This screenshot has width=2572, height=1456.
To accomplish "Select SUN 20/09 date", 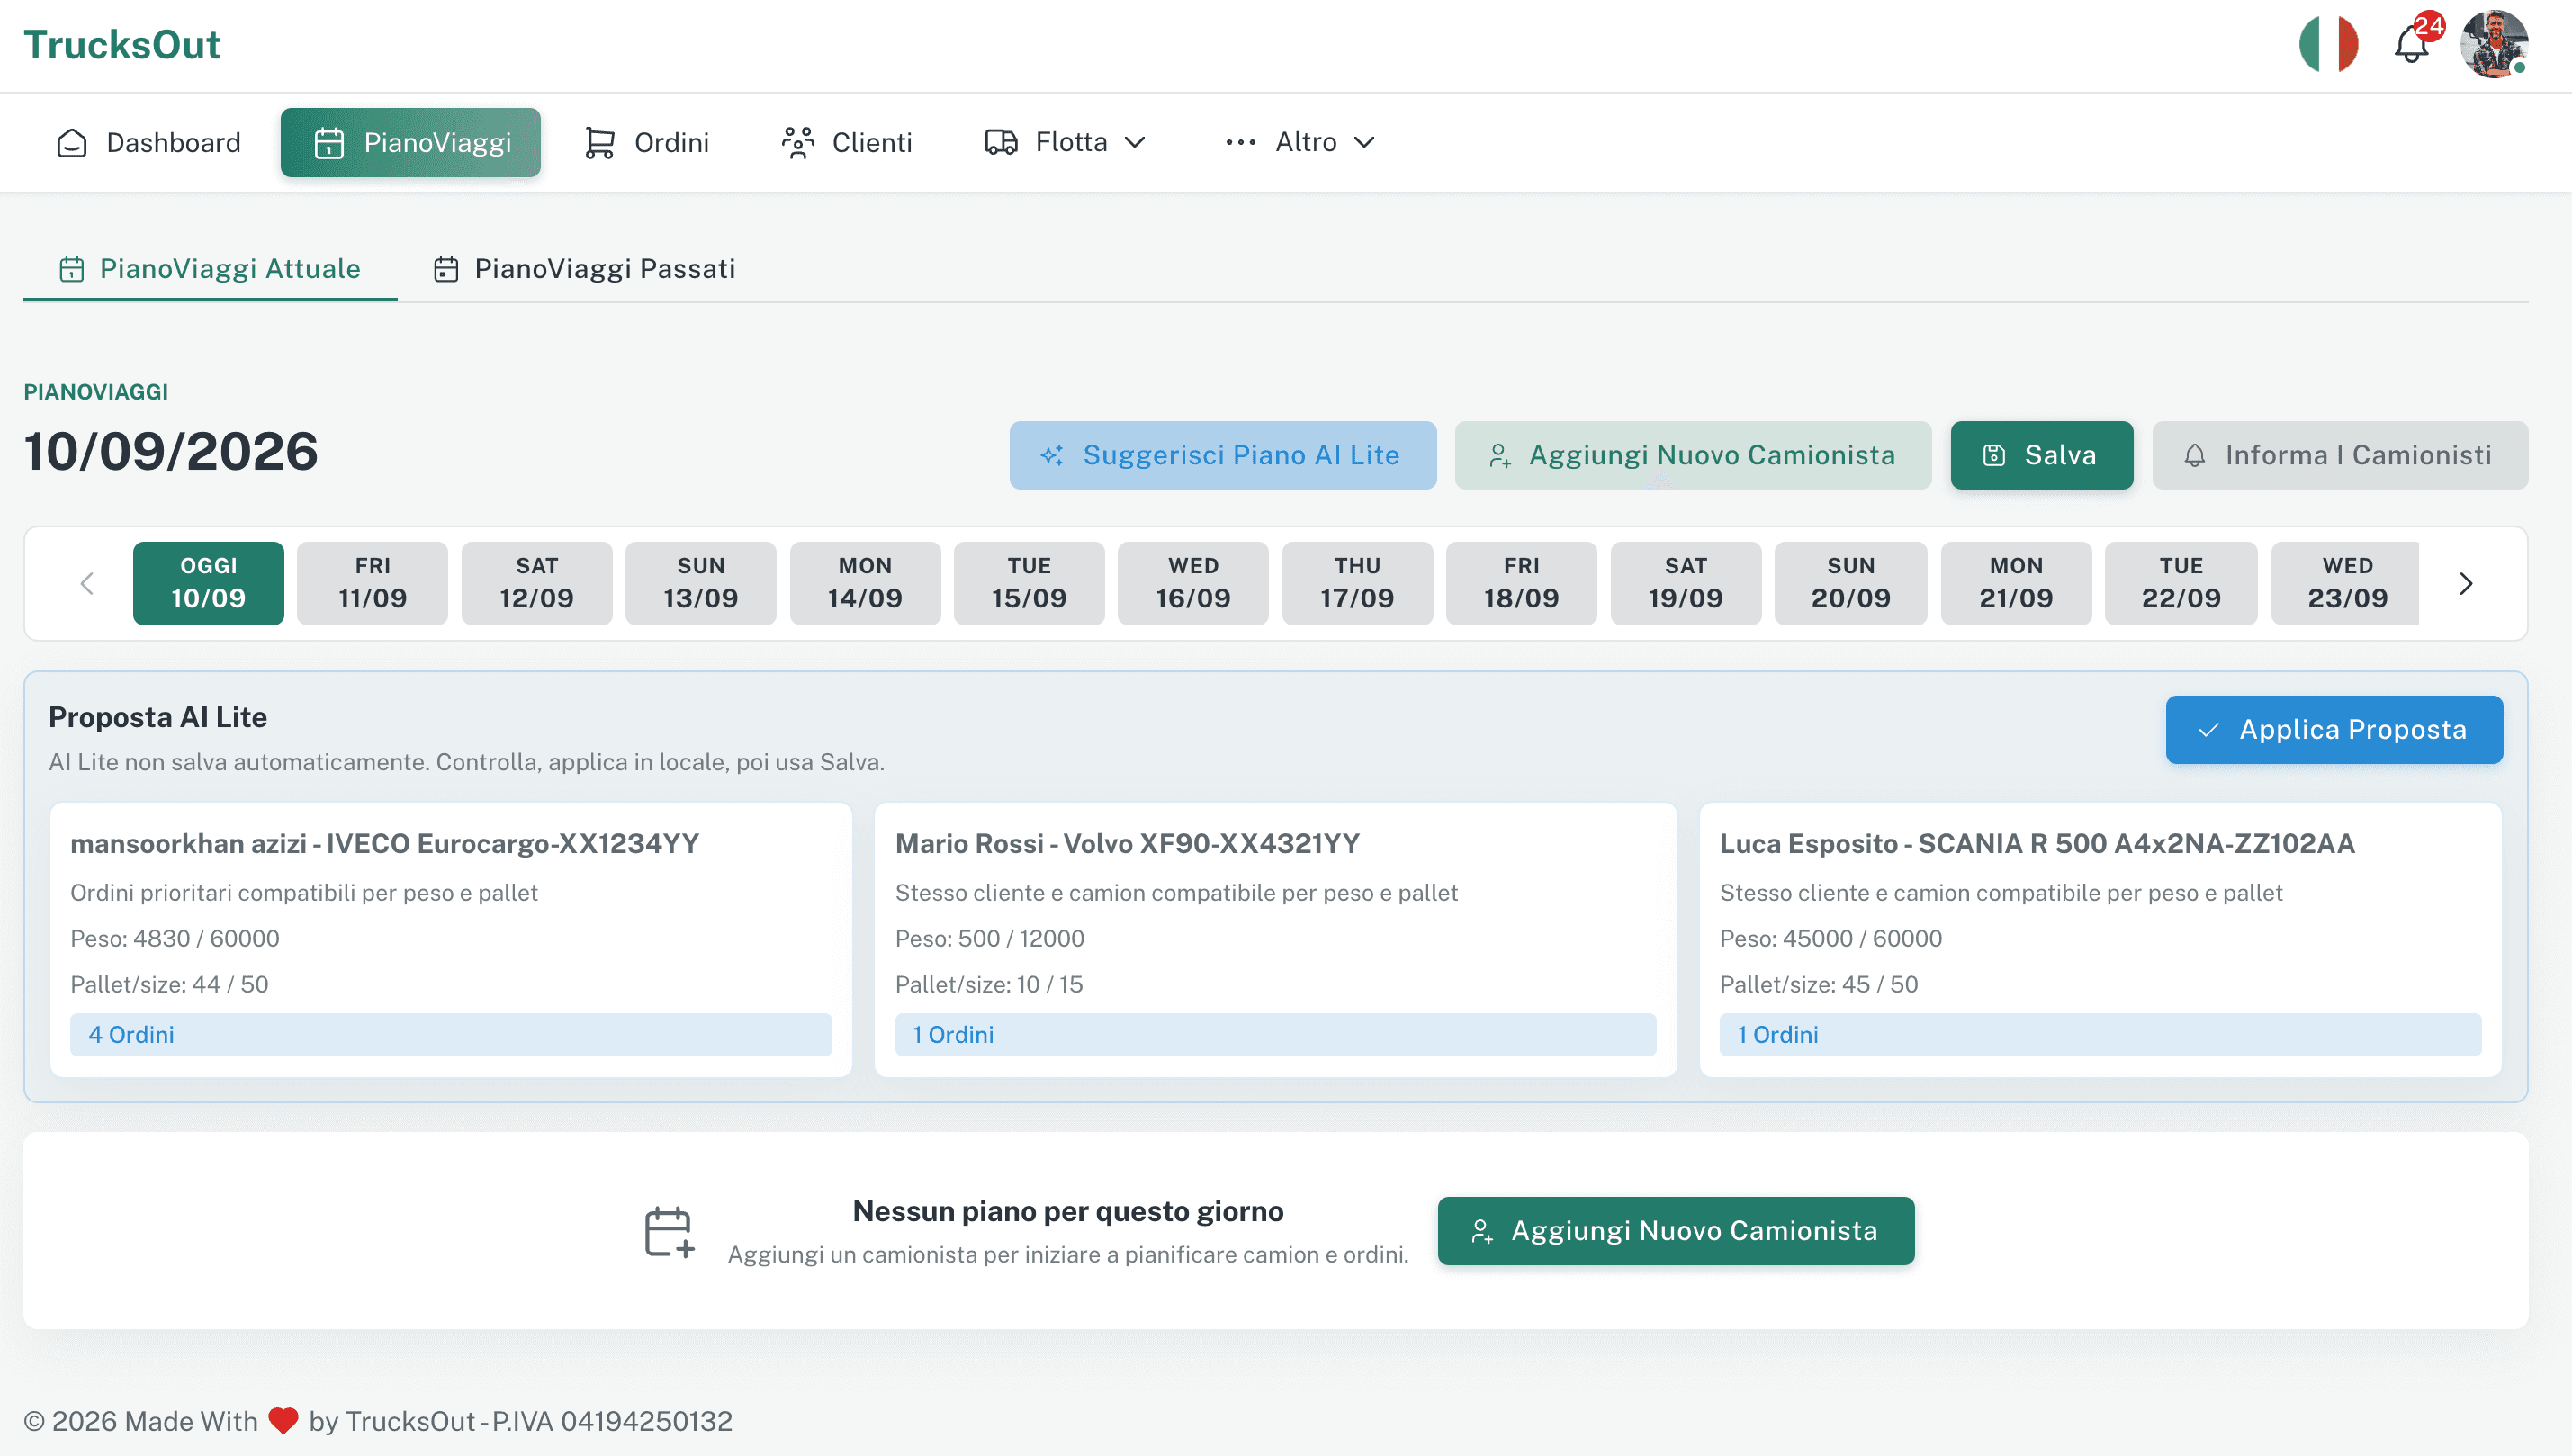I will [1851, 583].
